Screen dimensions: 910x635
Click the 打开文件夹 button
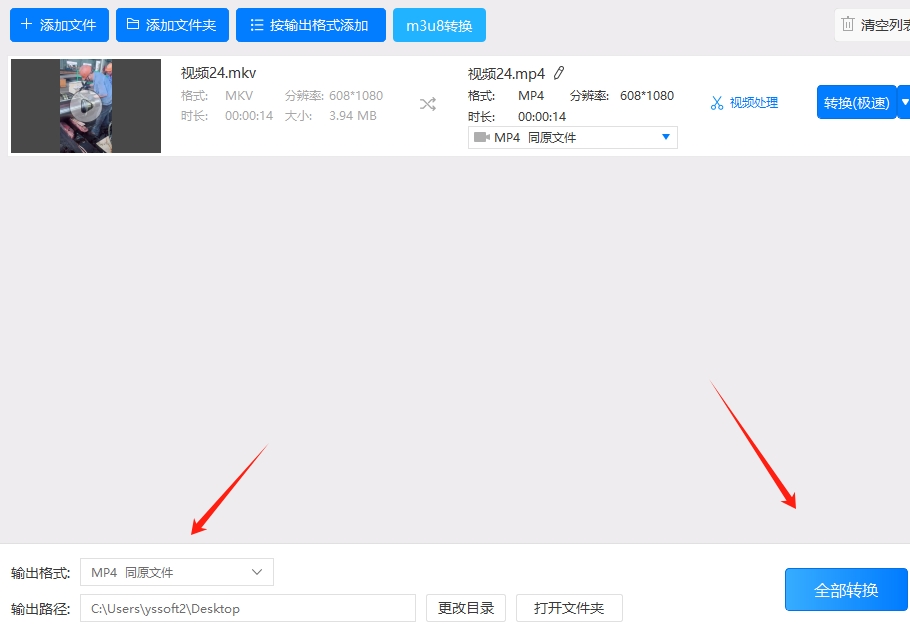[569, 608]
